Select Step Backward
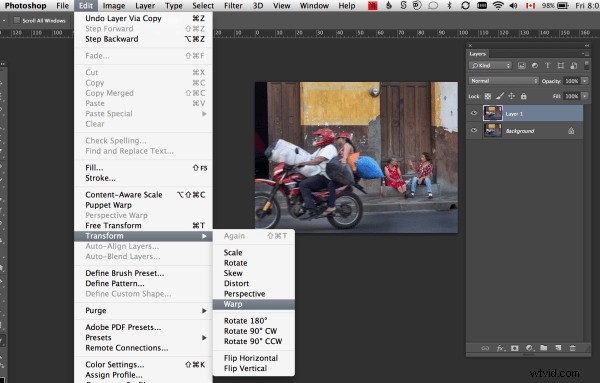The image size is (600, 383). pyautogui.click(x=143, y=39)
